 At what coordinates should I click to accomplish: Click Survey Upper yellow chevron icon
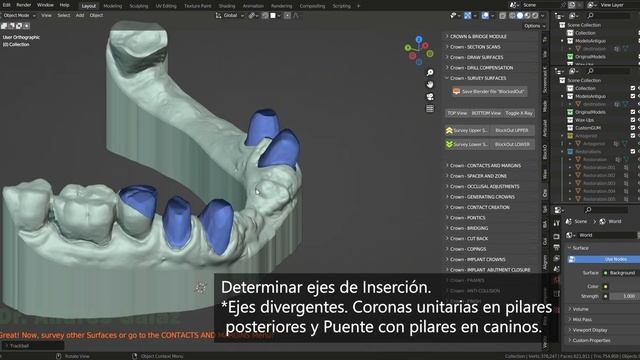tap(449, 130)
